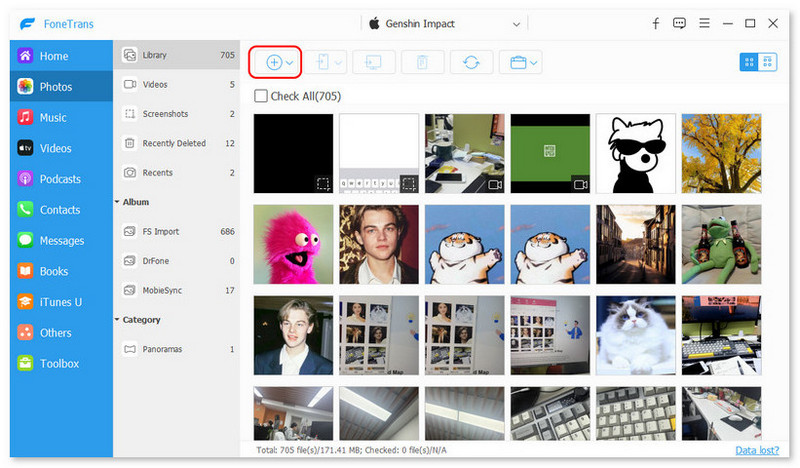Expand the Export to device dropdown arrow
Viewport: 800px width, 468px height.
pos(338,63)
